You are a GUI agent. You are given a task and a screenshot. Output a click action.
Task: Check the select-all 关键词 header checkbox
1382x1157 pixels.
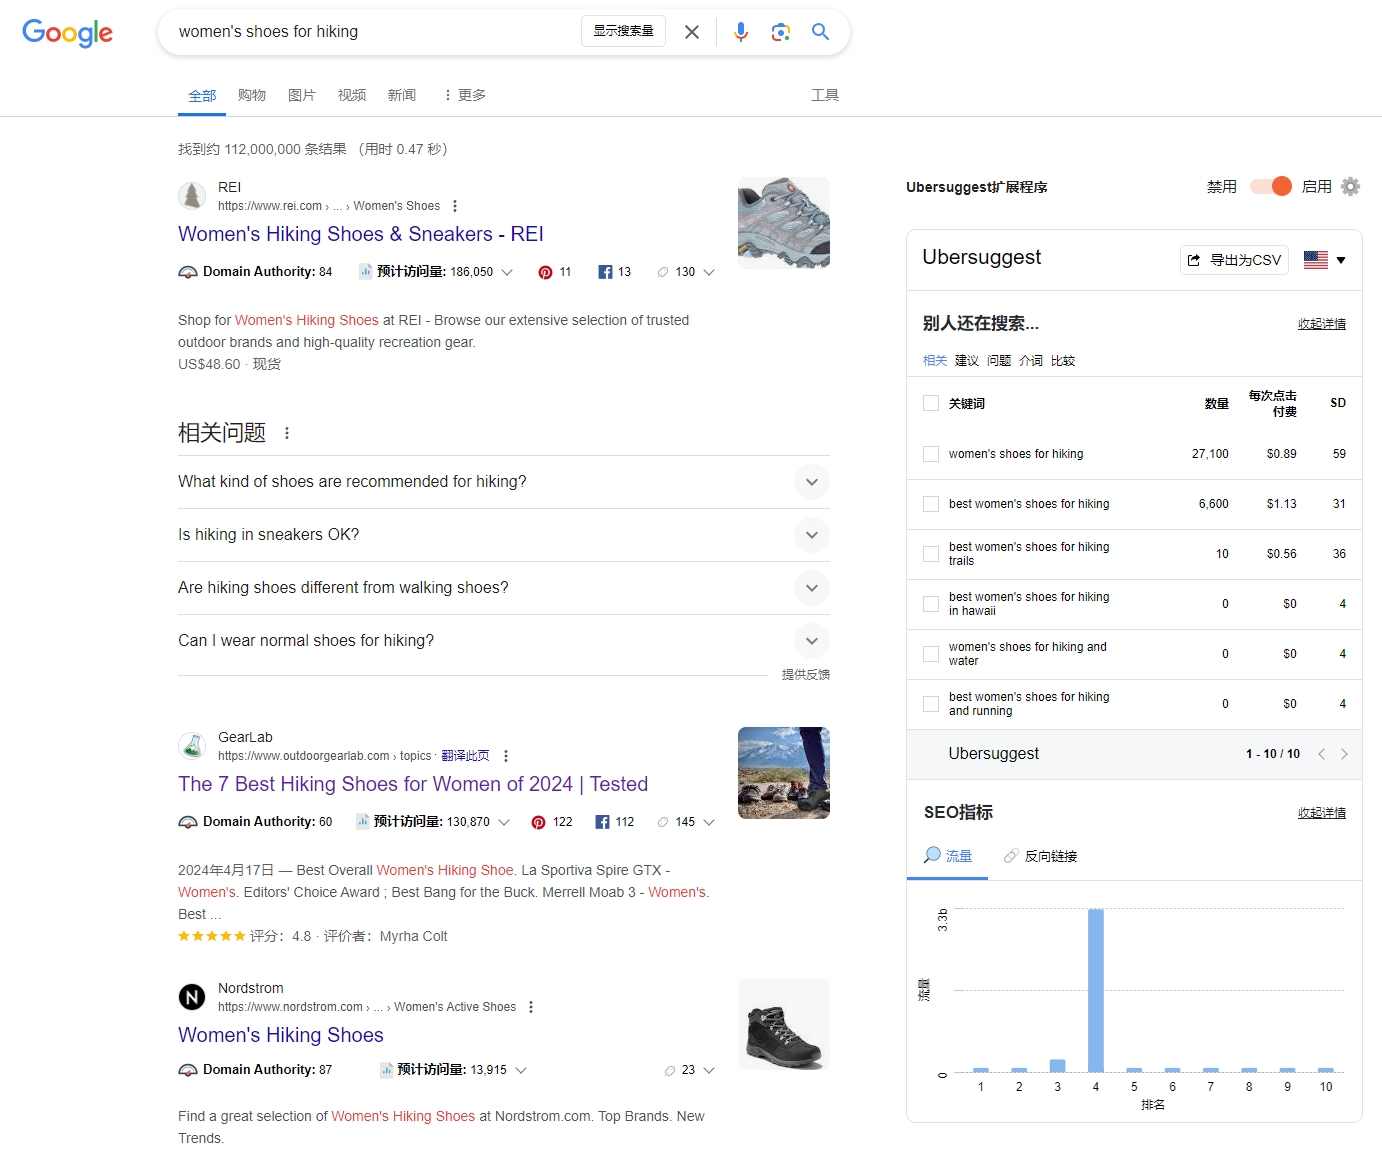coord(931,403)
